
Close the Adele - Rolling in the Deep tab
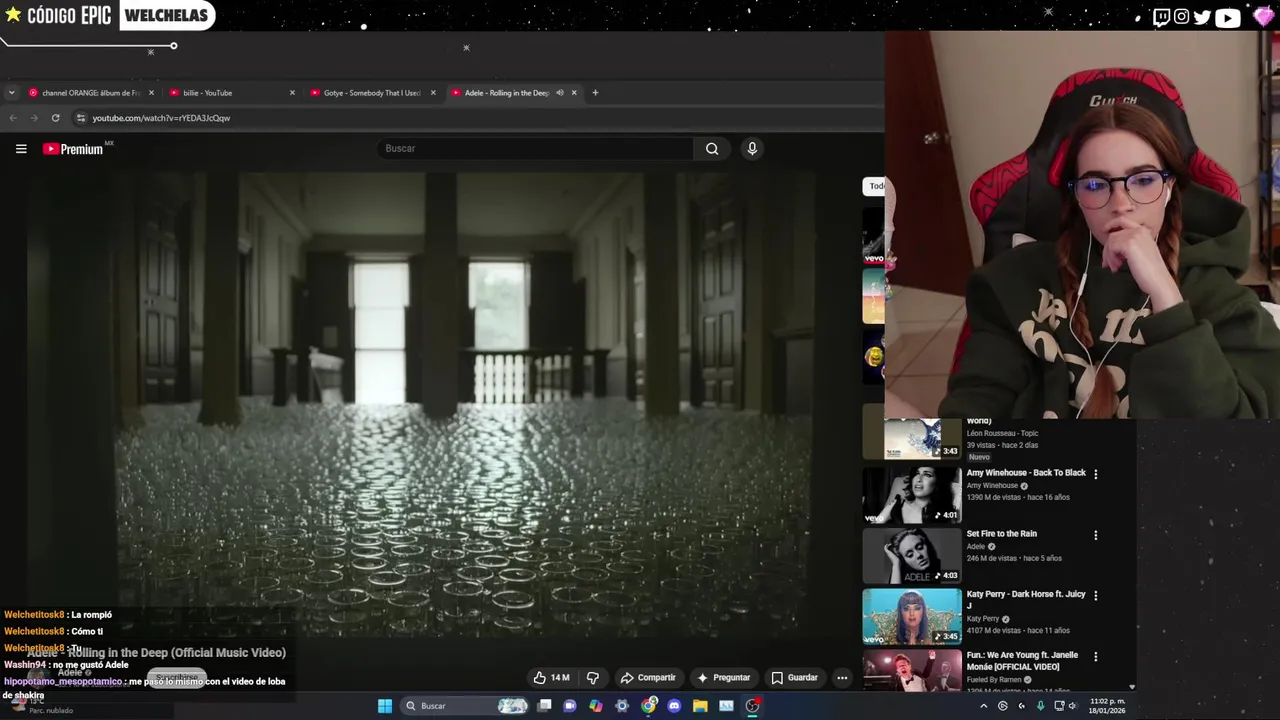pos(574,93)
